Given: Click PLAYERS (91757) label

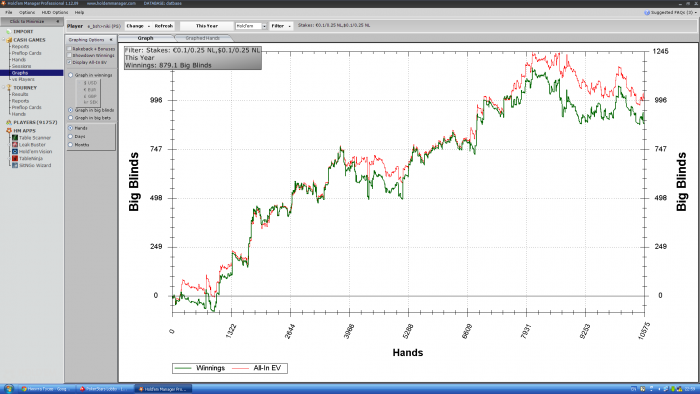Looking at the screenshot, I should coord(35,122).
